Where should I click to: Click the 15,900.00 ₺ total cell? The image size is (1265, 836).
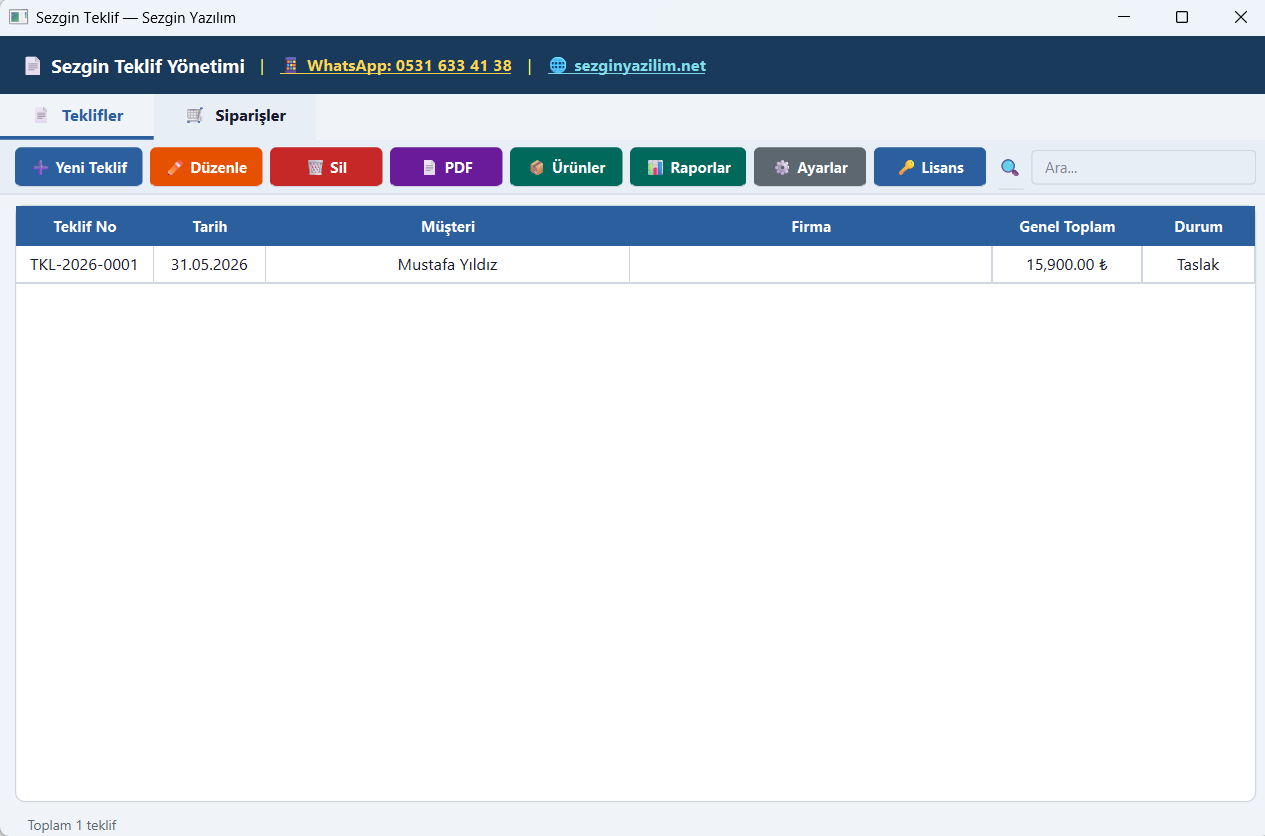[x=1067, y=265]
